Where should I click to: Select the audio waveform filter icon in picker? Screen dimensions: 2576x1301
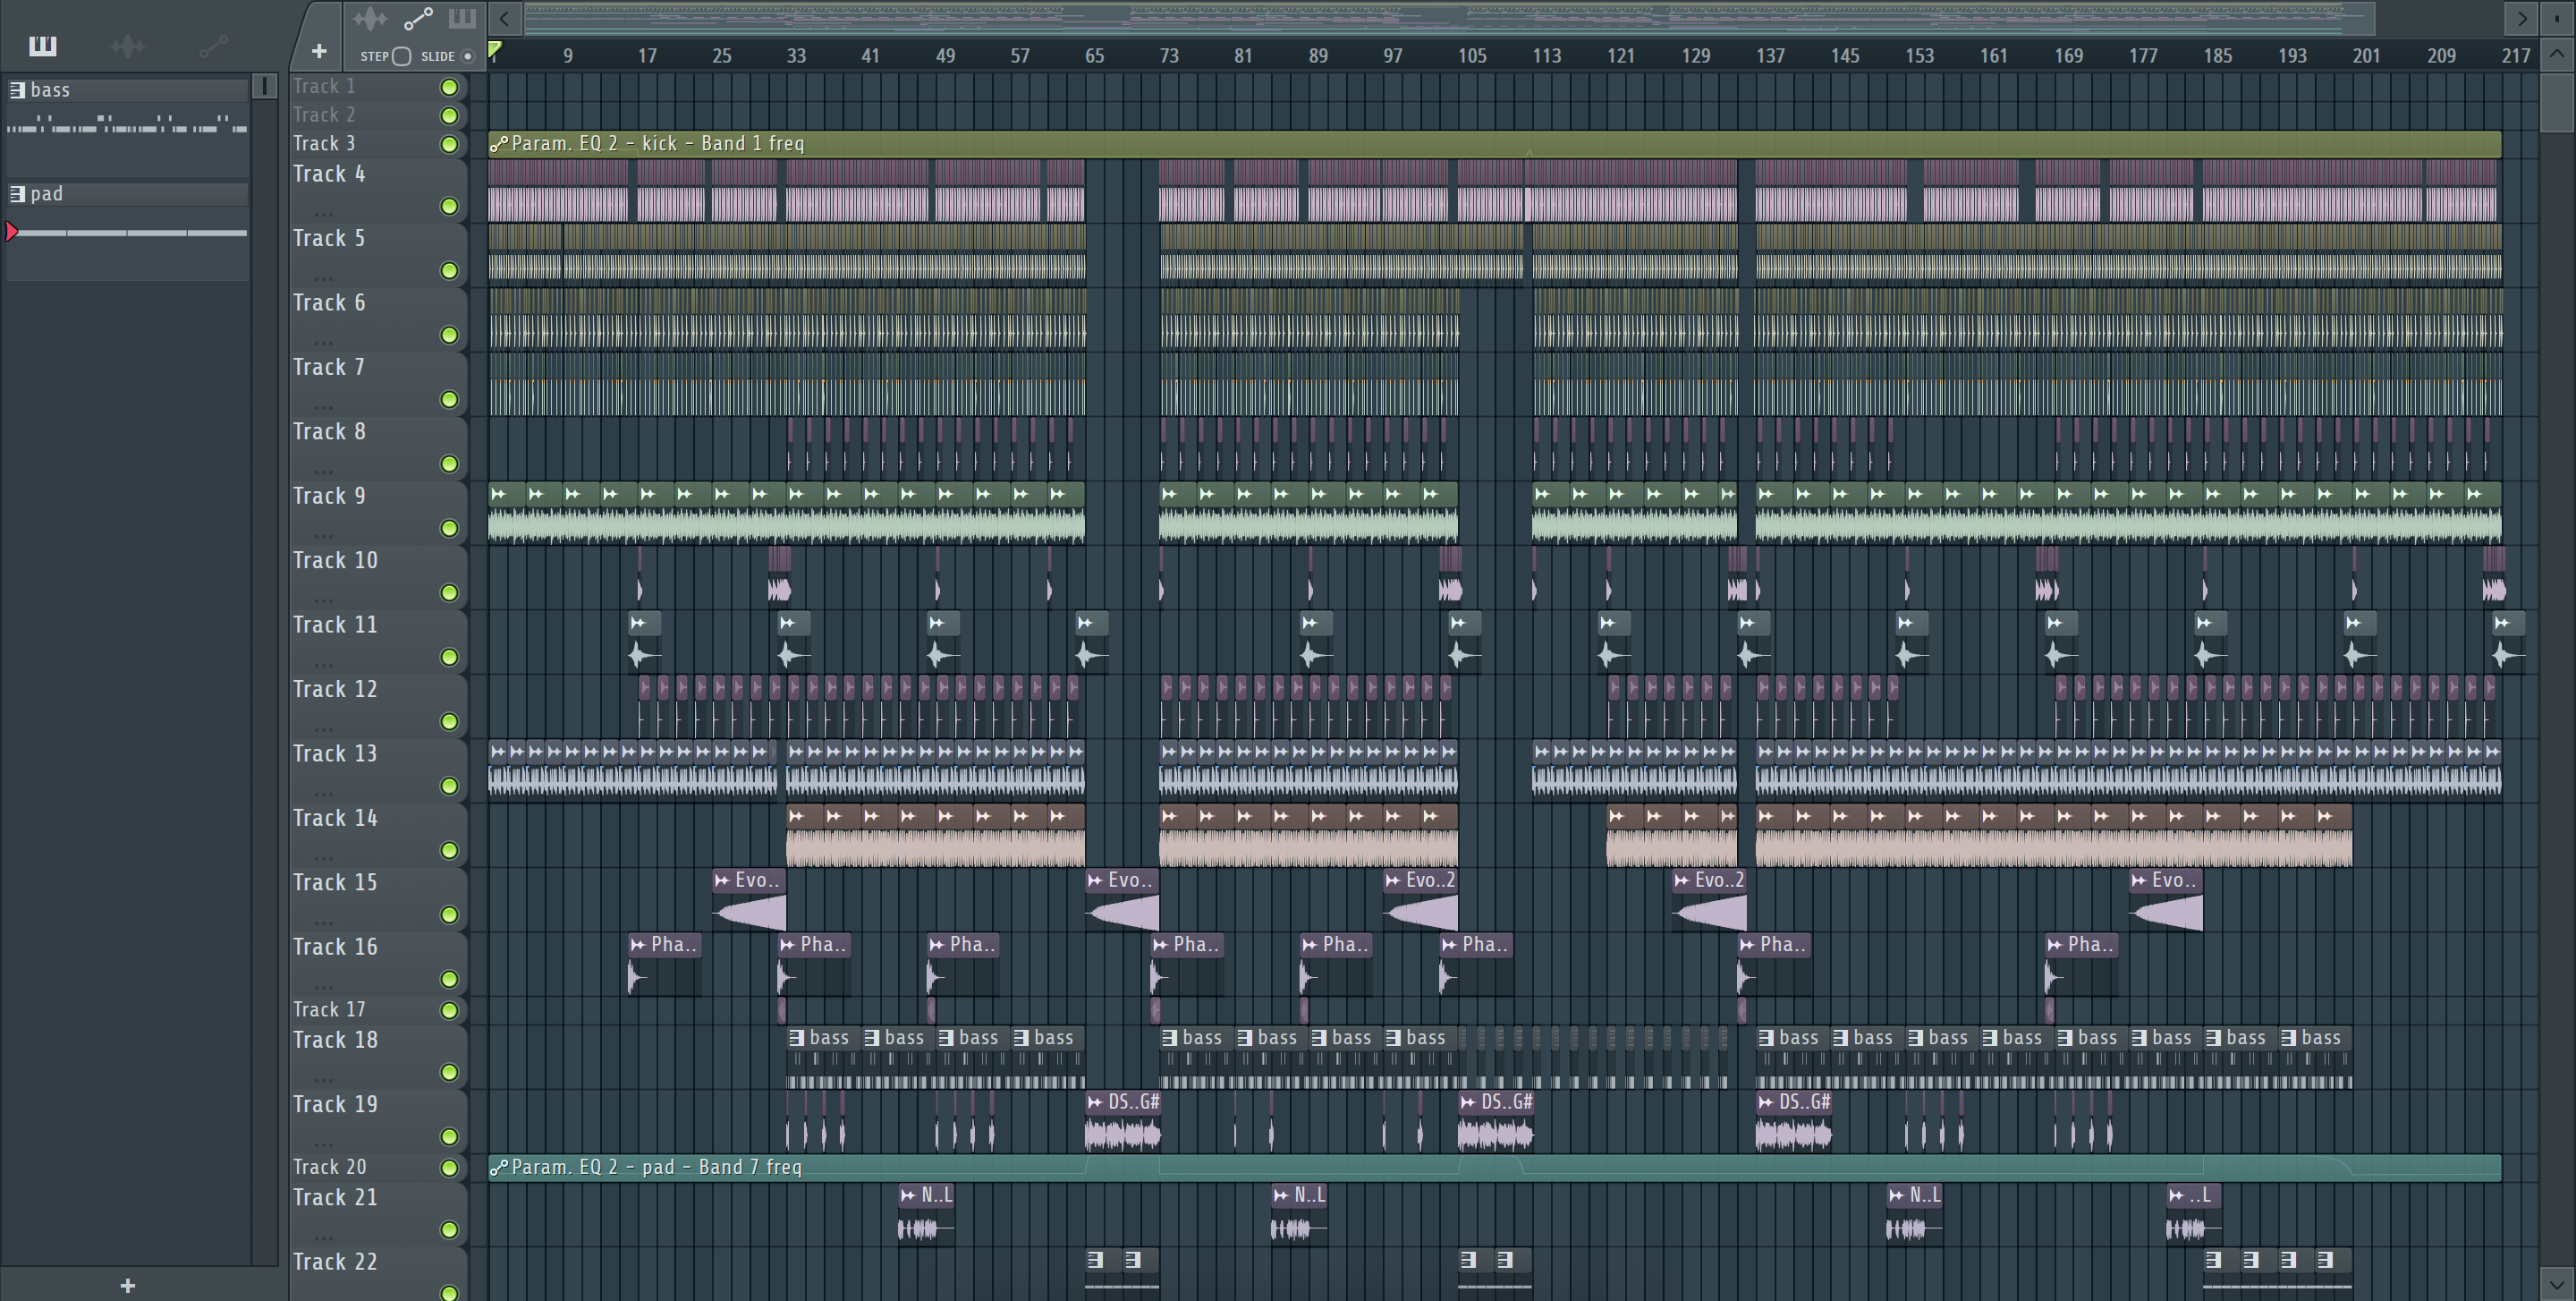point(127,46)
